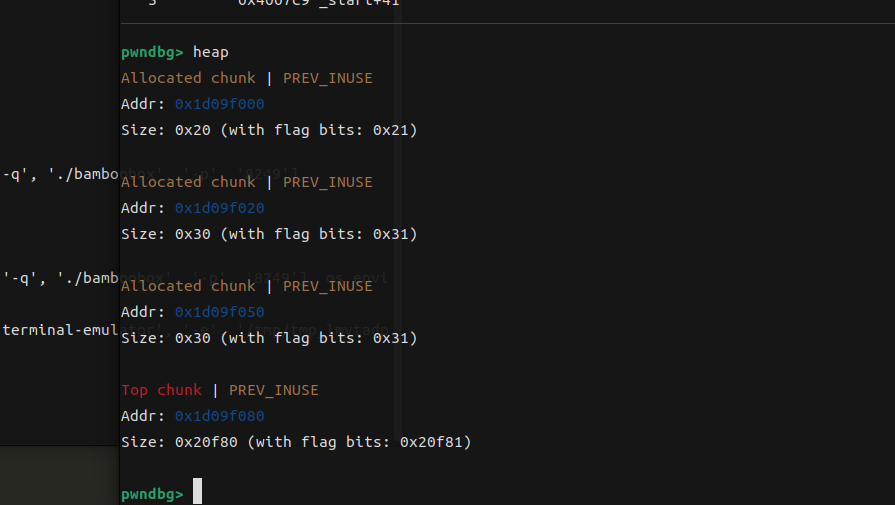Screen dimensions: 895x505
Task: Click the heap address 0x1d09f020
Action: pyautogui.click(x=219, y=208)
